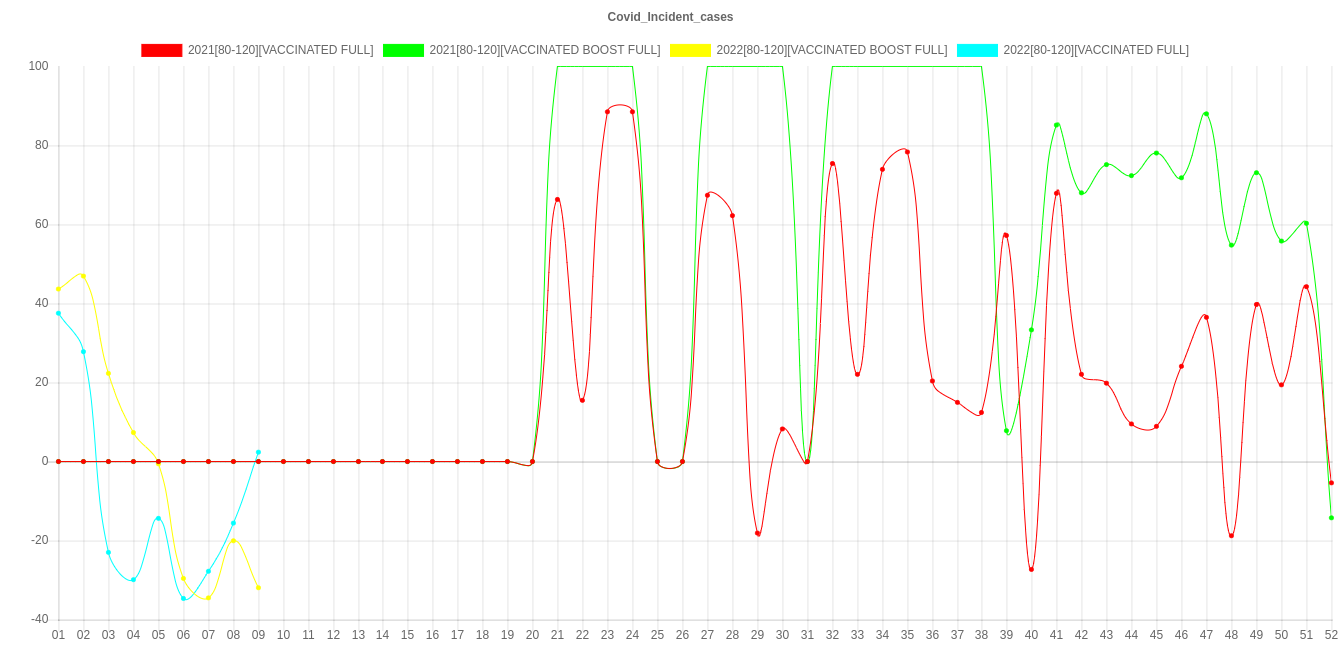Hide the 2021[80-120][VACCINATED BOOST FULL] series label
This screenshot has height=670, width=1341.
(x=544, y=50)
